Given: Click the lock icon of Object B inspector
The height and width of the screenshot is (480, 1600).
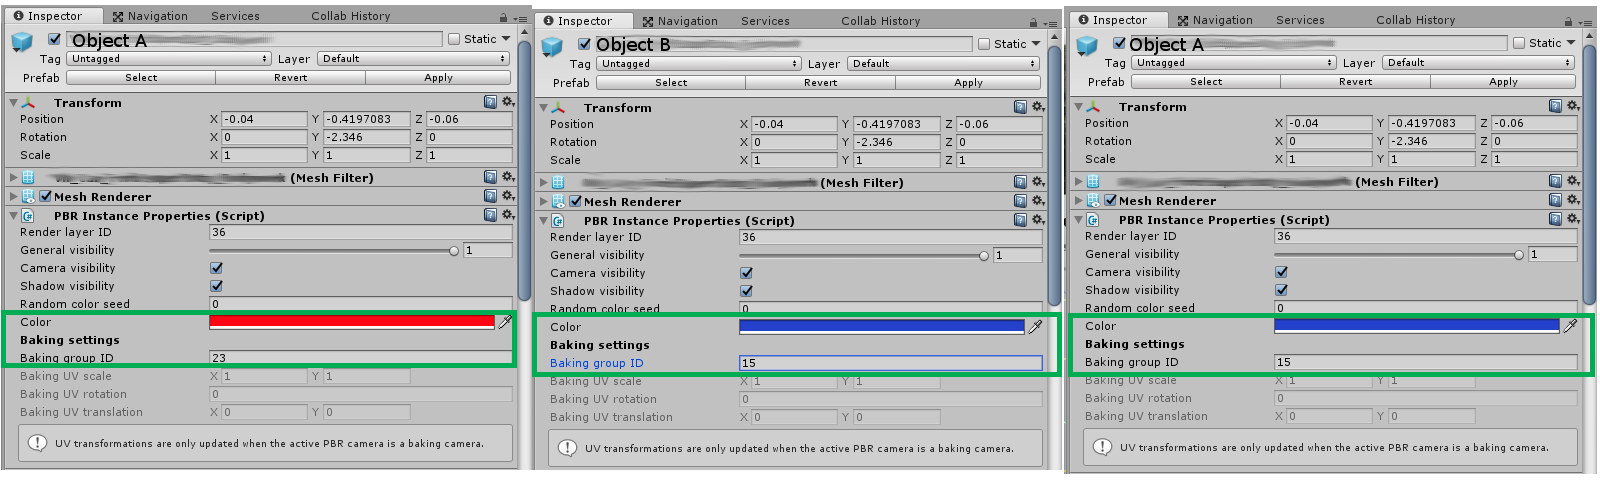Looking at the screenshot, I should tap(1033, 22).
